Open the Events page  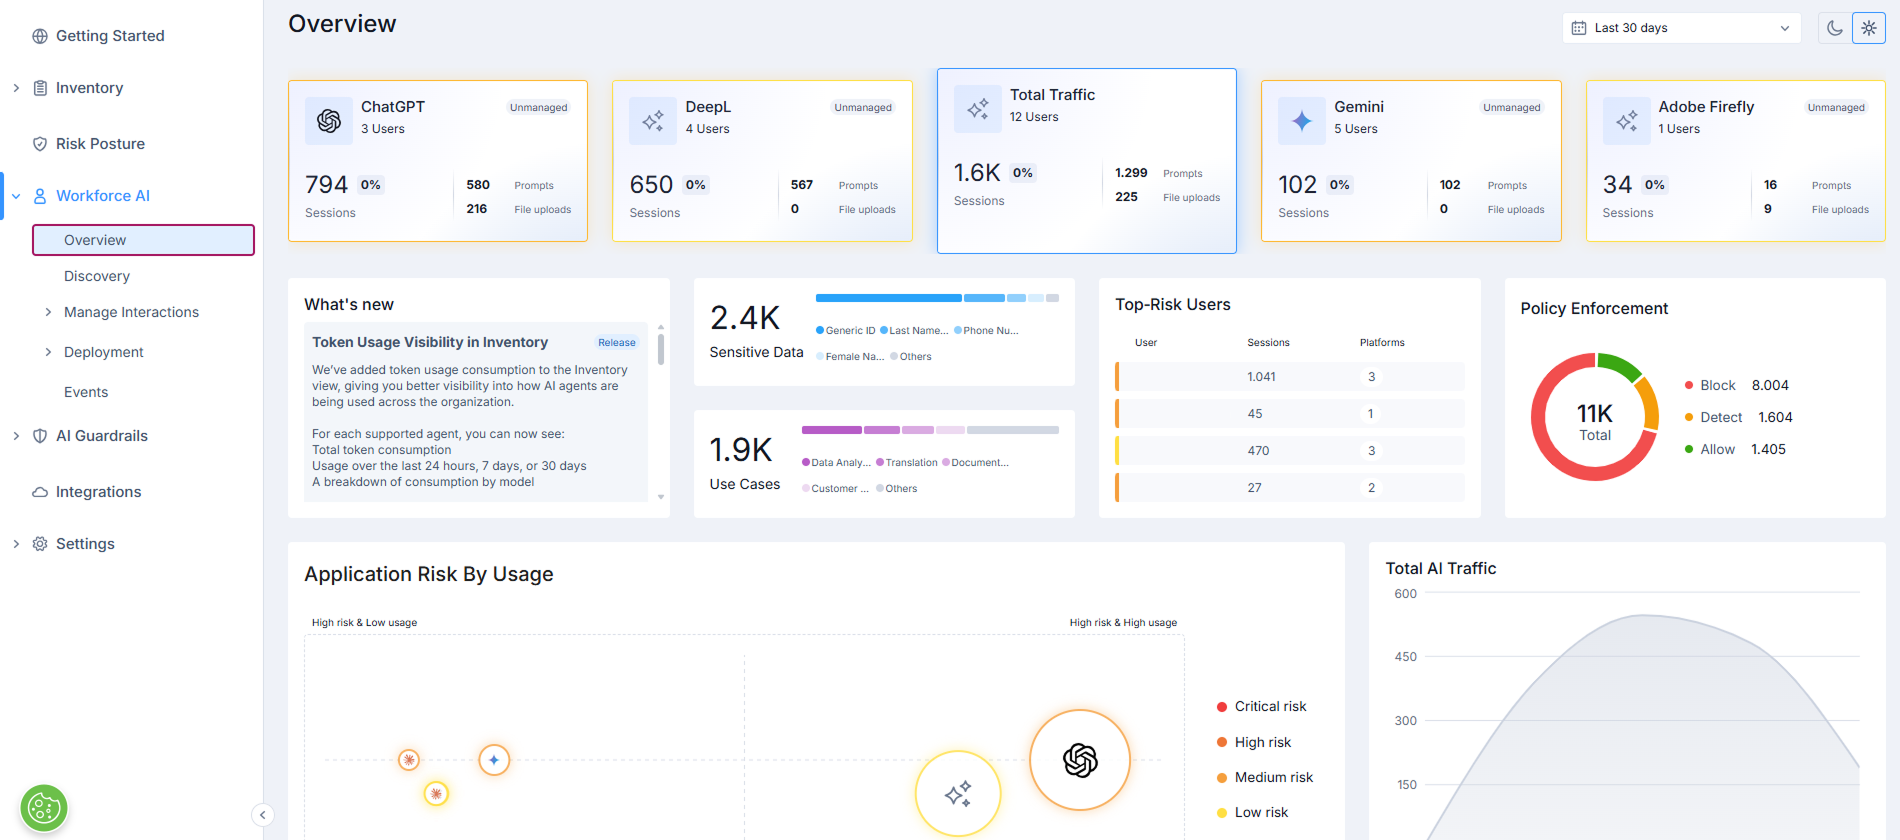coord(86,392)
